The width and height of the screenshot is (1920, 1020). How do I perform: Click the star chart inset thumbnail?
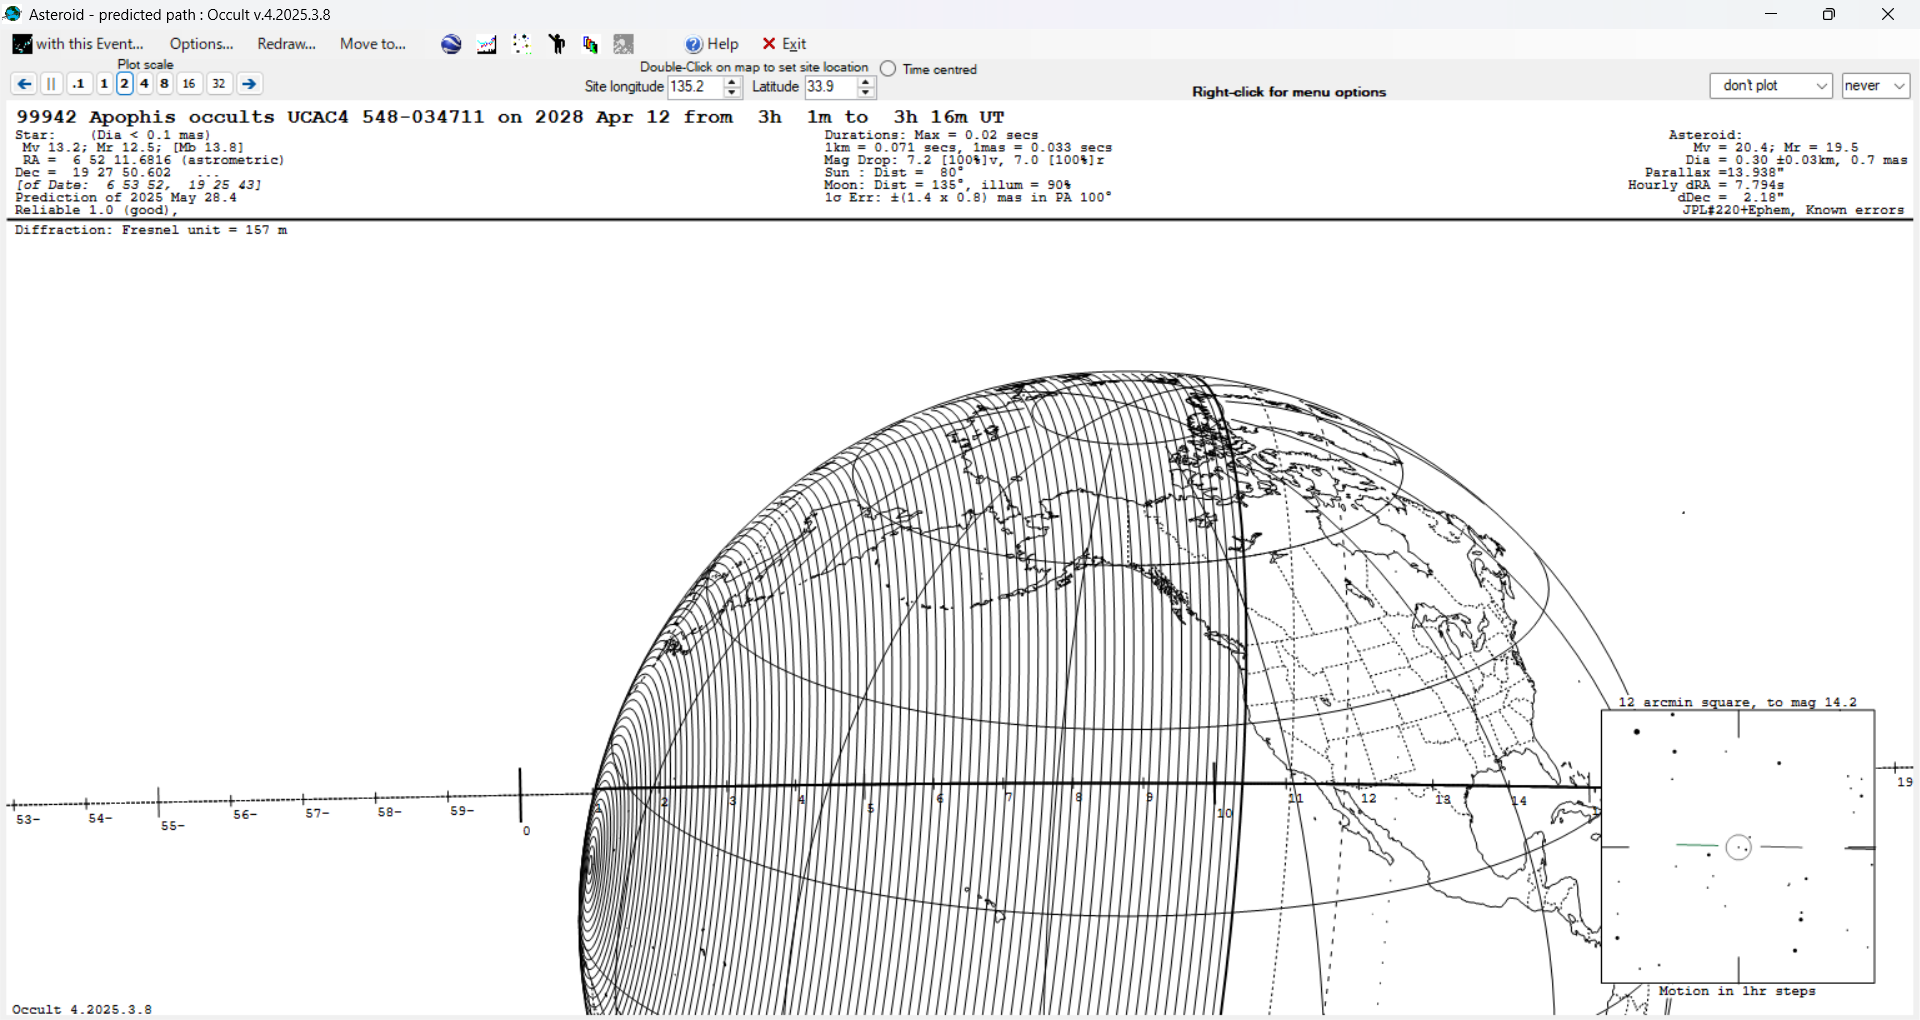point(1738,846)
